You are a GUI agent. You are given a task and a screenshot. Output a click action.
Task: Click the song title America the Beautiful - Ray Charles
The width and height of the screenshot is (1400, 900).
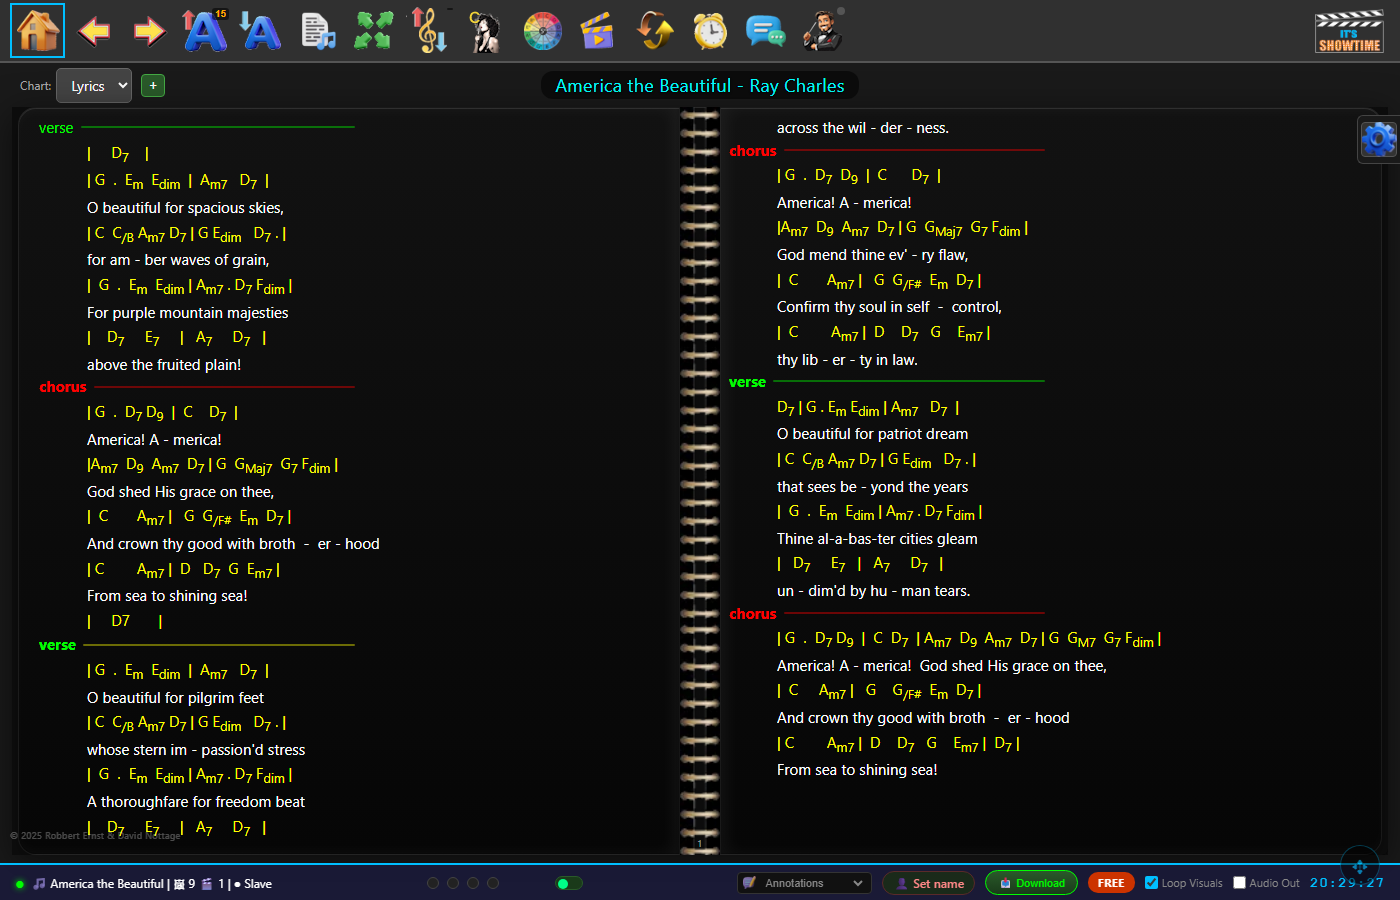[700, 86]
